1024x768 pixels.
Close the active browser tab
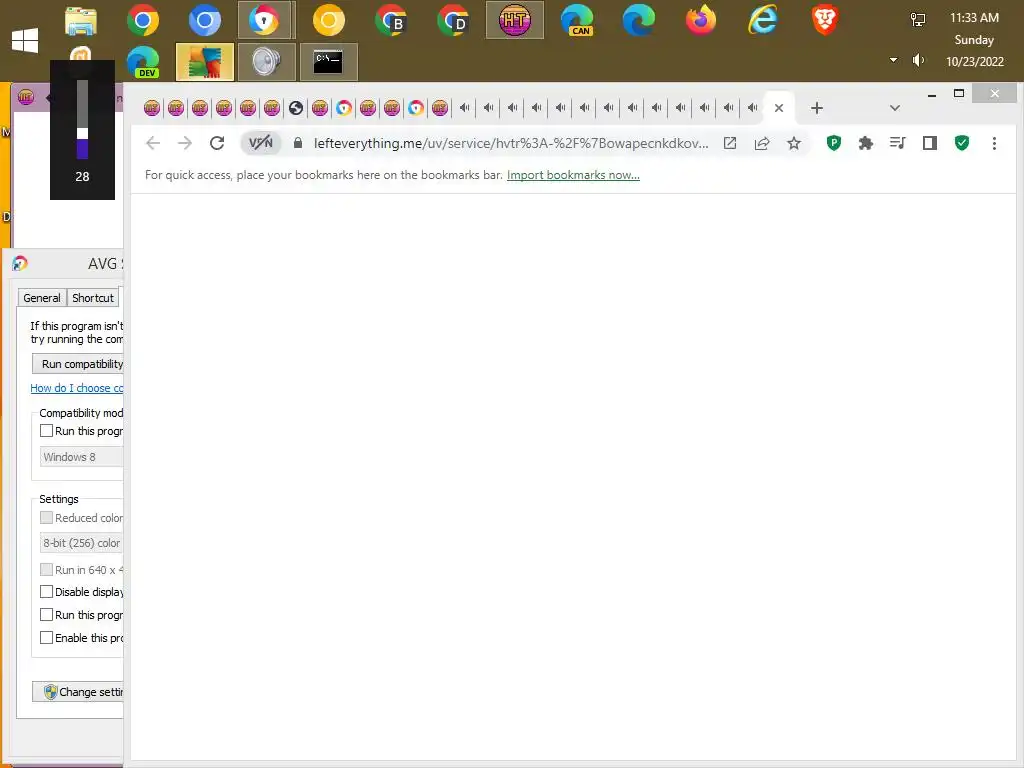click(778, 108)
